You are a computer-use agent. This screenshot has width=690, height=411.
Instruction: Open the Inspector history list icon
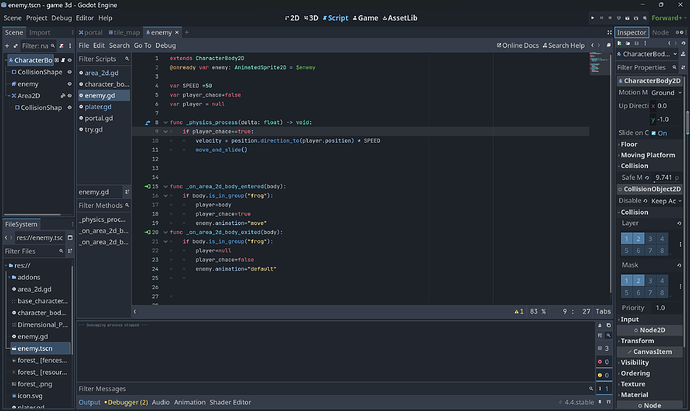pos(683,43)
